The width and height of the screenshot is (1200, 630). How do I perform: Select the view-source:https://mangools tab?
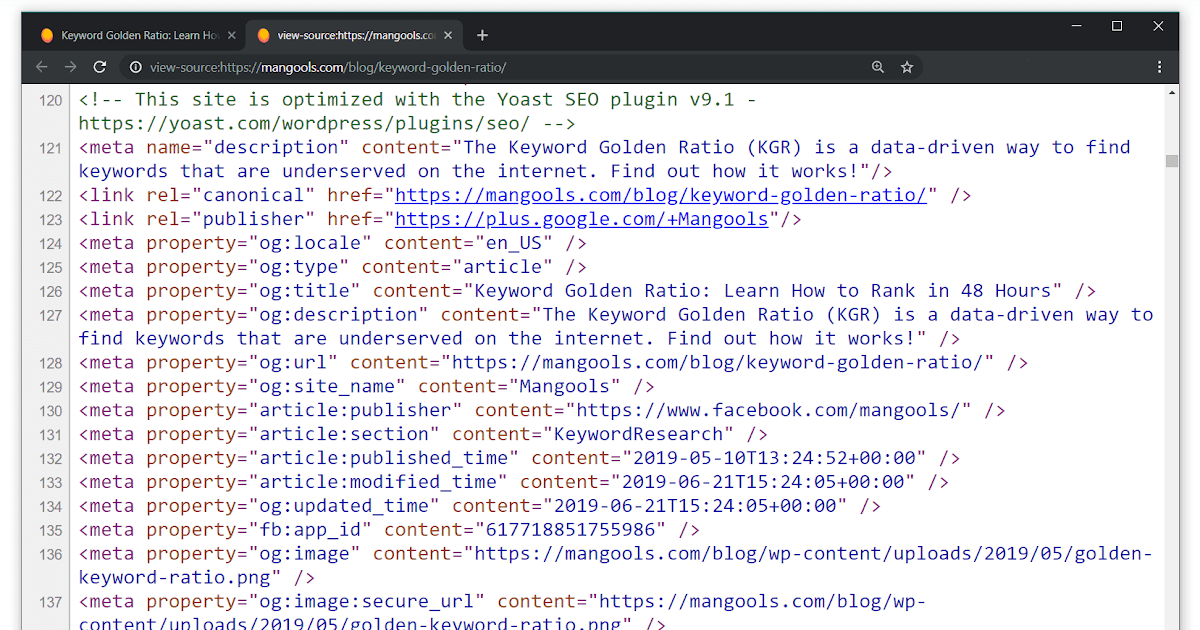(354, 35)
